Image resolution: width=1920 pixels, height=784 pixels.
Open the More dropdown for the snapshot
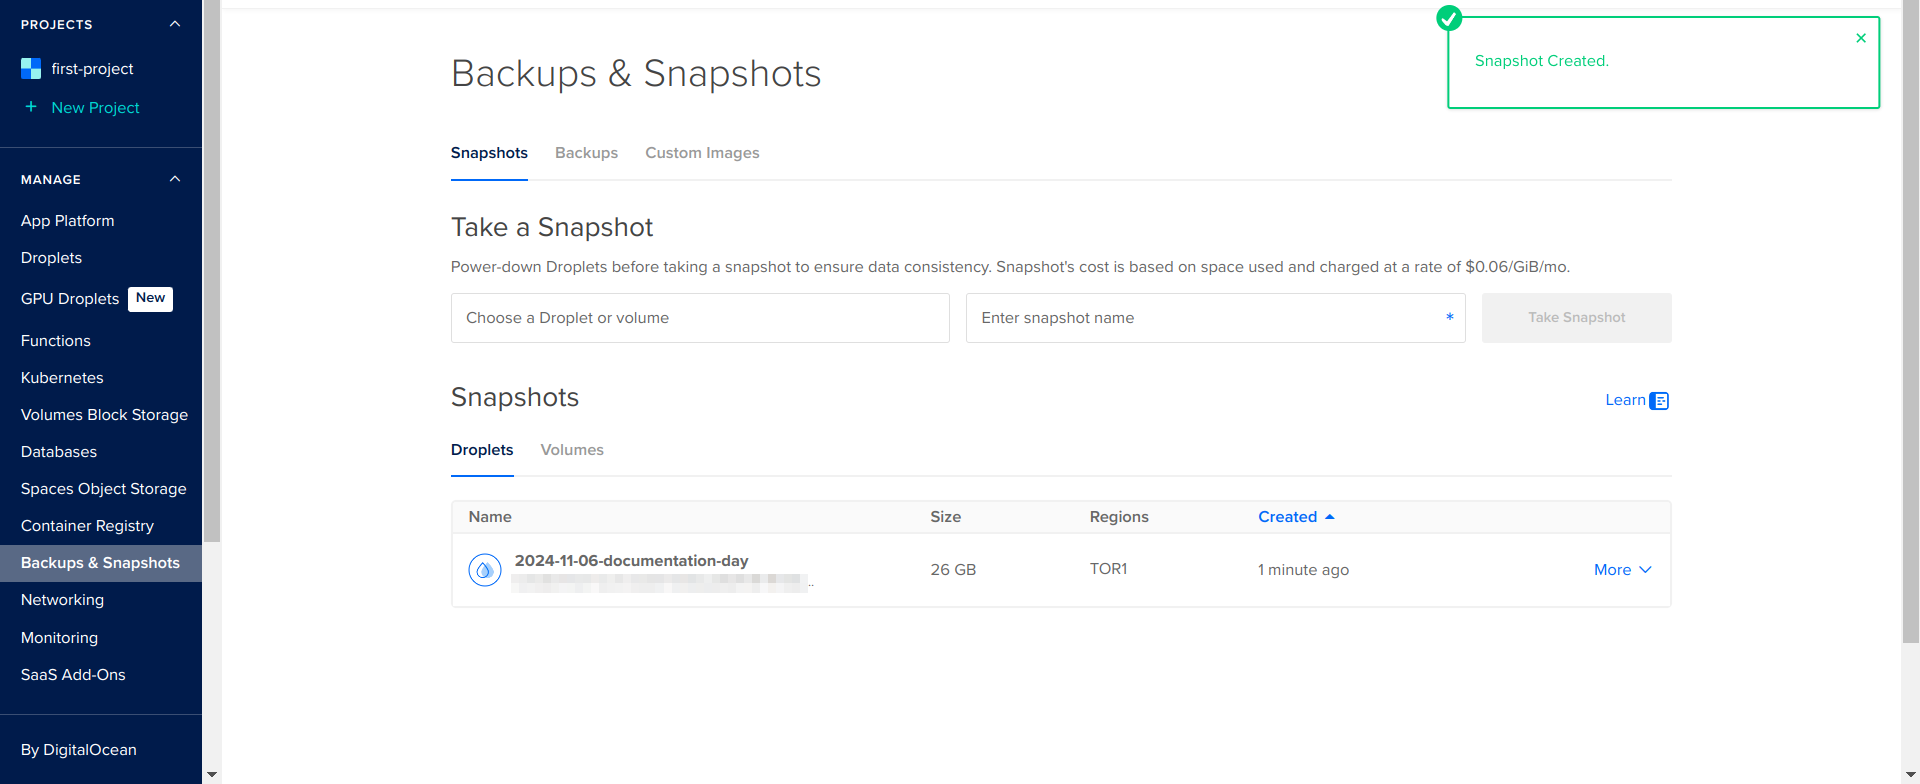(1622, 570)
